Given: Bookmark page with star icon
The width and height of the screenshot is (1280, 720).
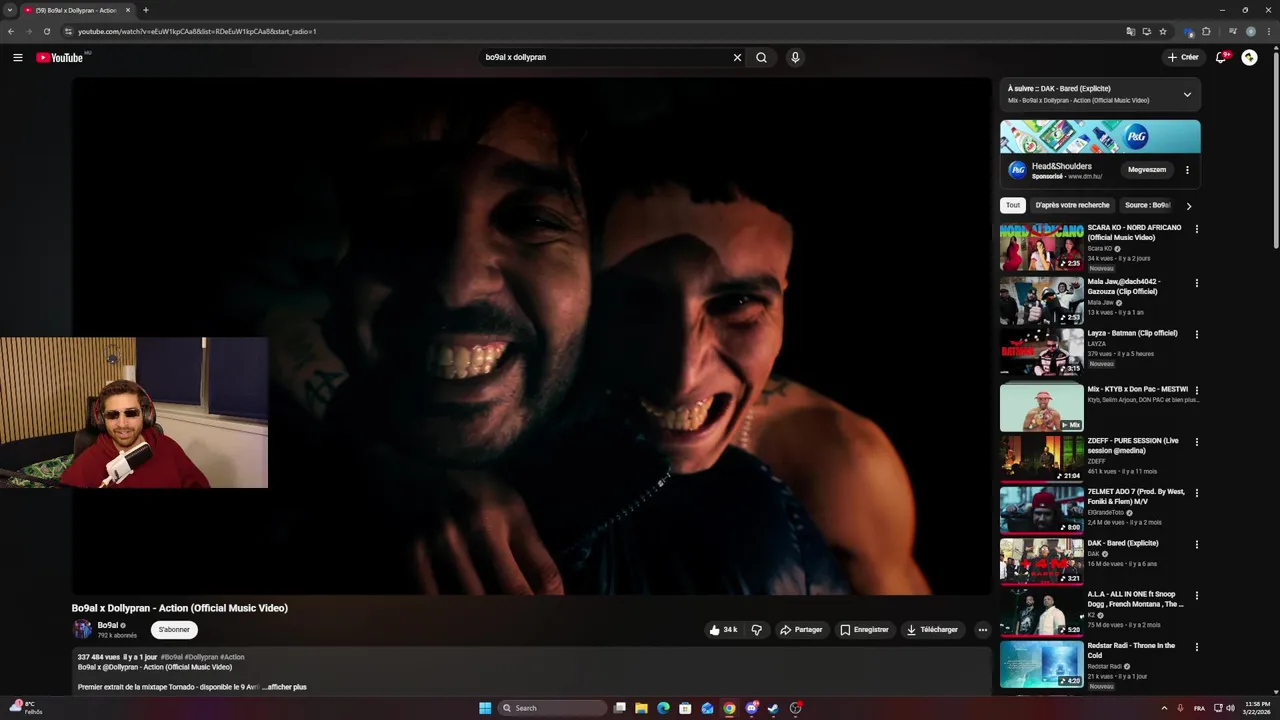Looking at the screenshot, I should pyautogui.click(x=1163, y=31).
